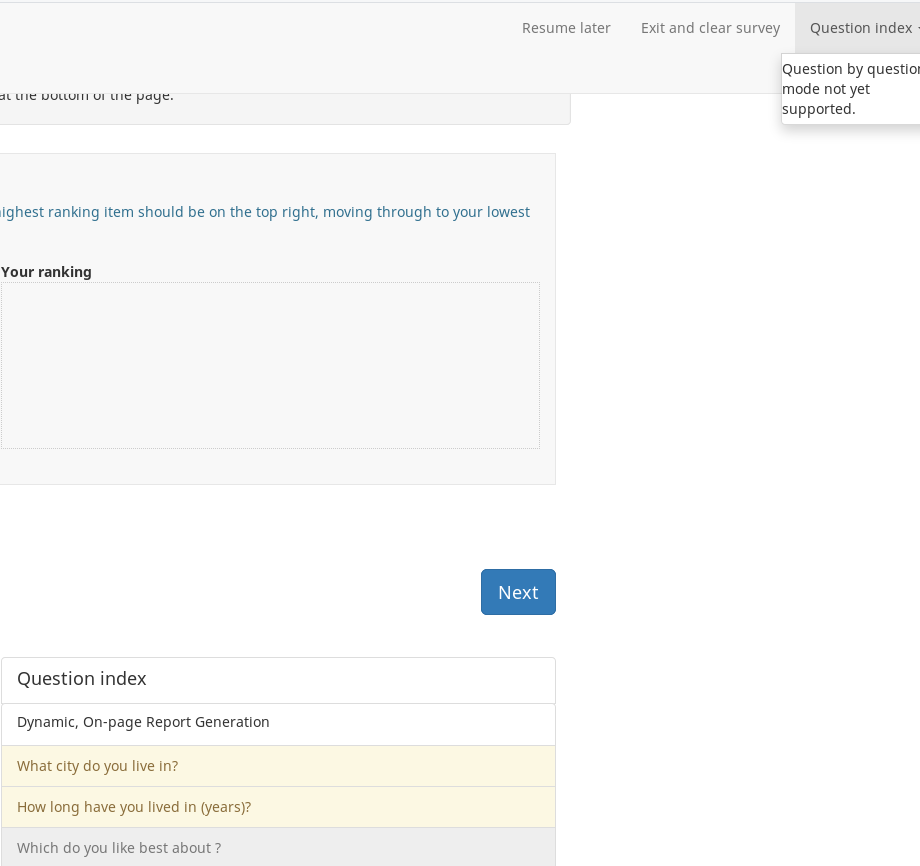Click the 'Your ranking' label
The height and width of the screenshot is (866, 920).
pos(46,272)
